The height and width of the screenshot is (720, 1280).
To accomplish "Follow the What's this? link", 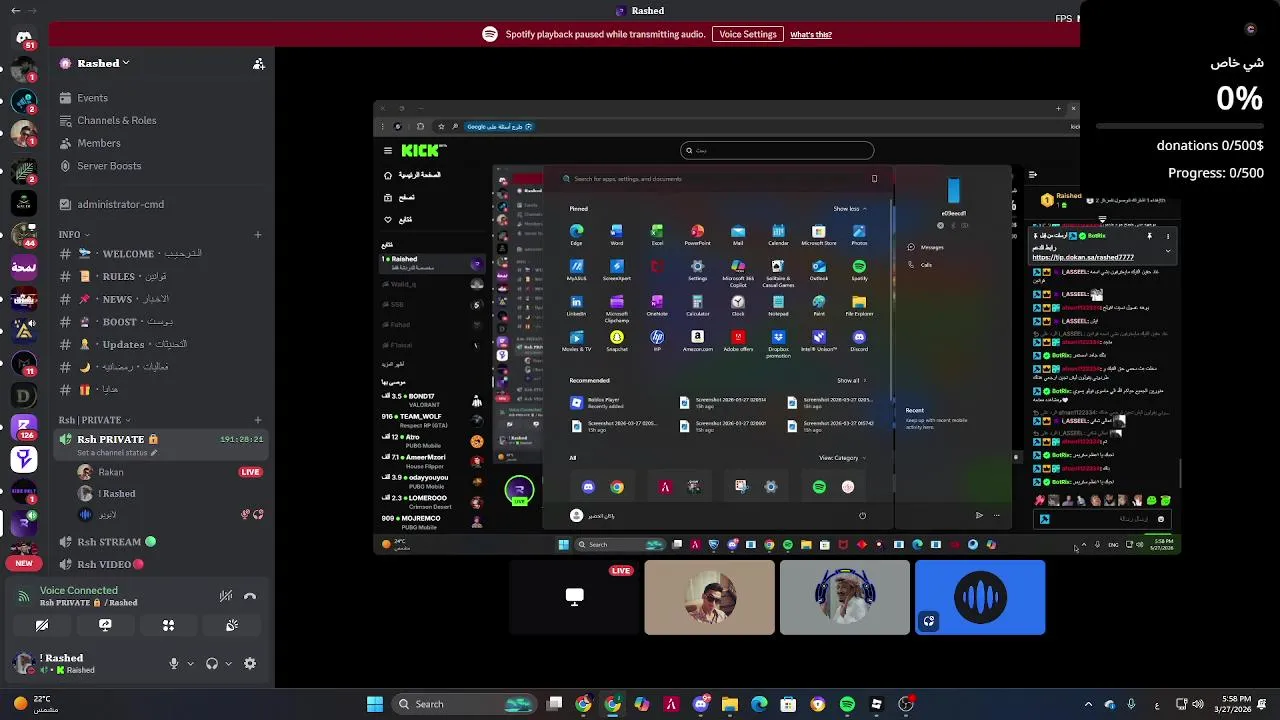I will (811, 35).
